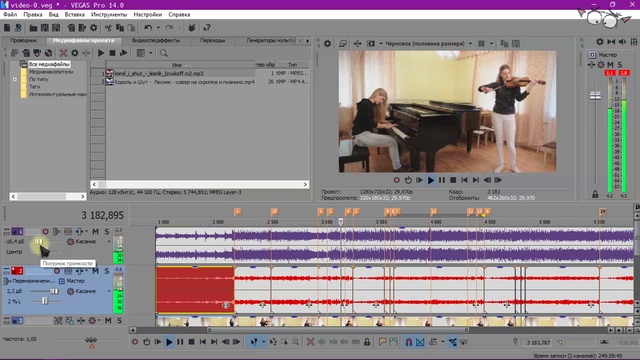640x360 pixels.
Task: Open Undo history dropdown arrow
Action: (158, 28)
